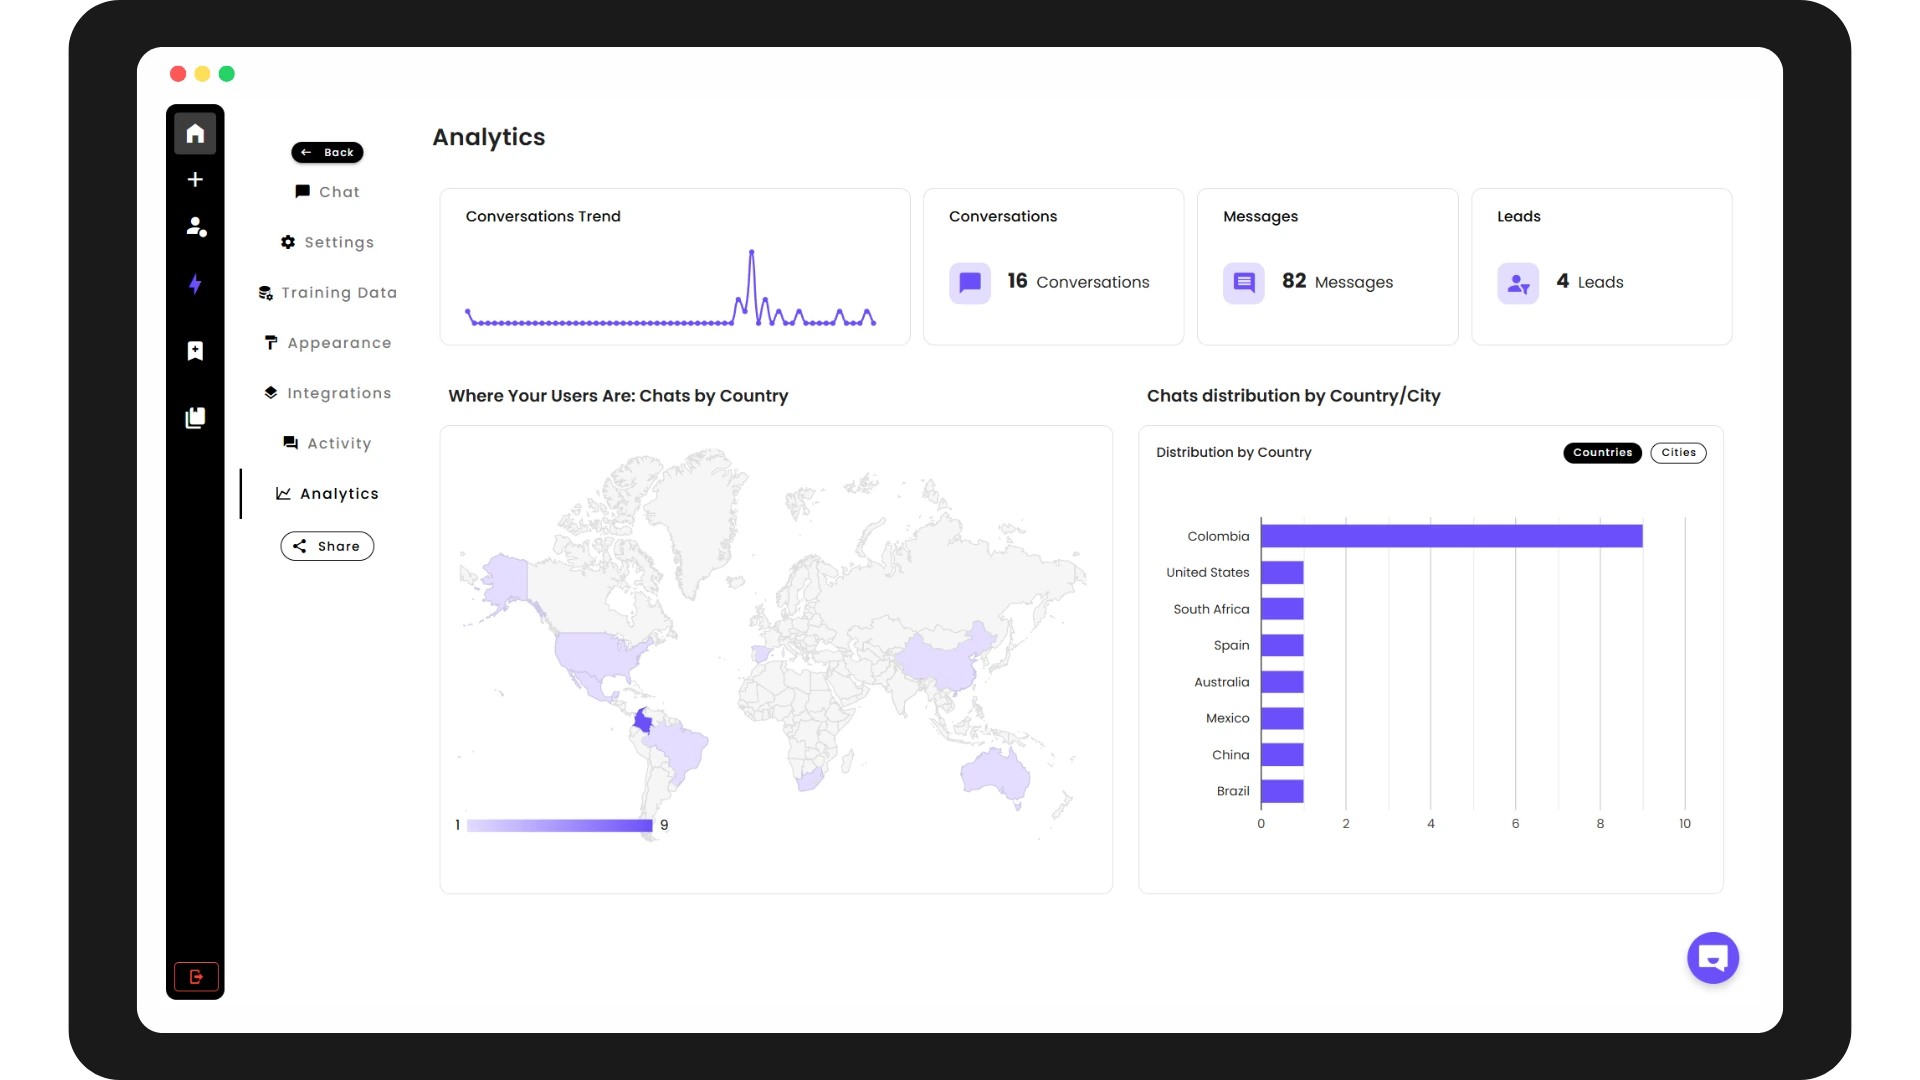Image resolution: width=1920 pixels, height=1080 pixels.
Task: Click the Colombia bar in chart
Action: point(1451,536)
